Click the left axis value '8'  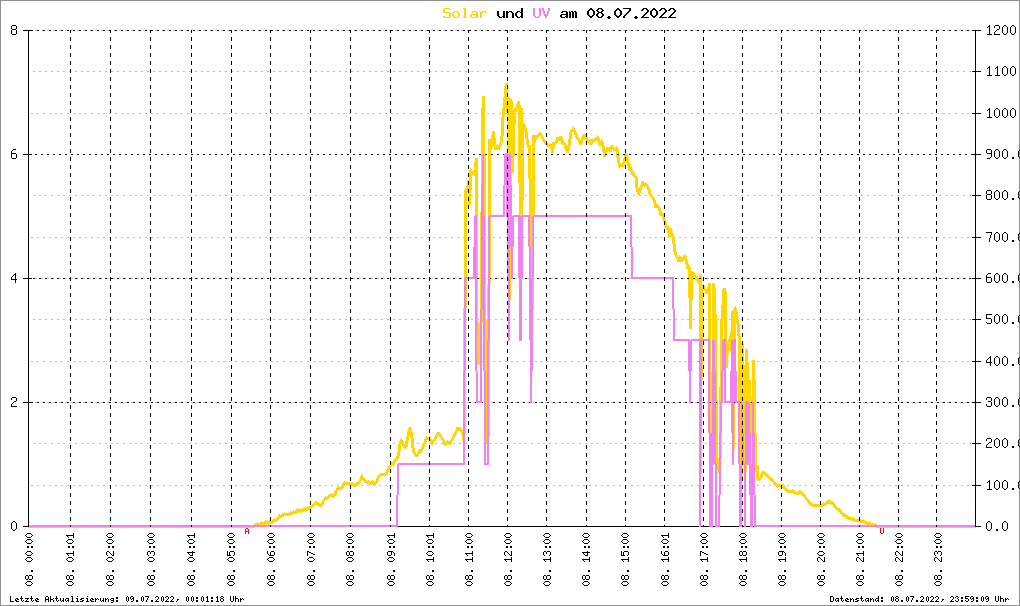click(14, 30)
